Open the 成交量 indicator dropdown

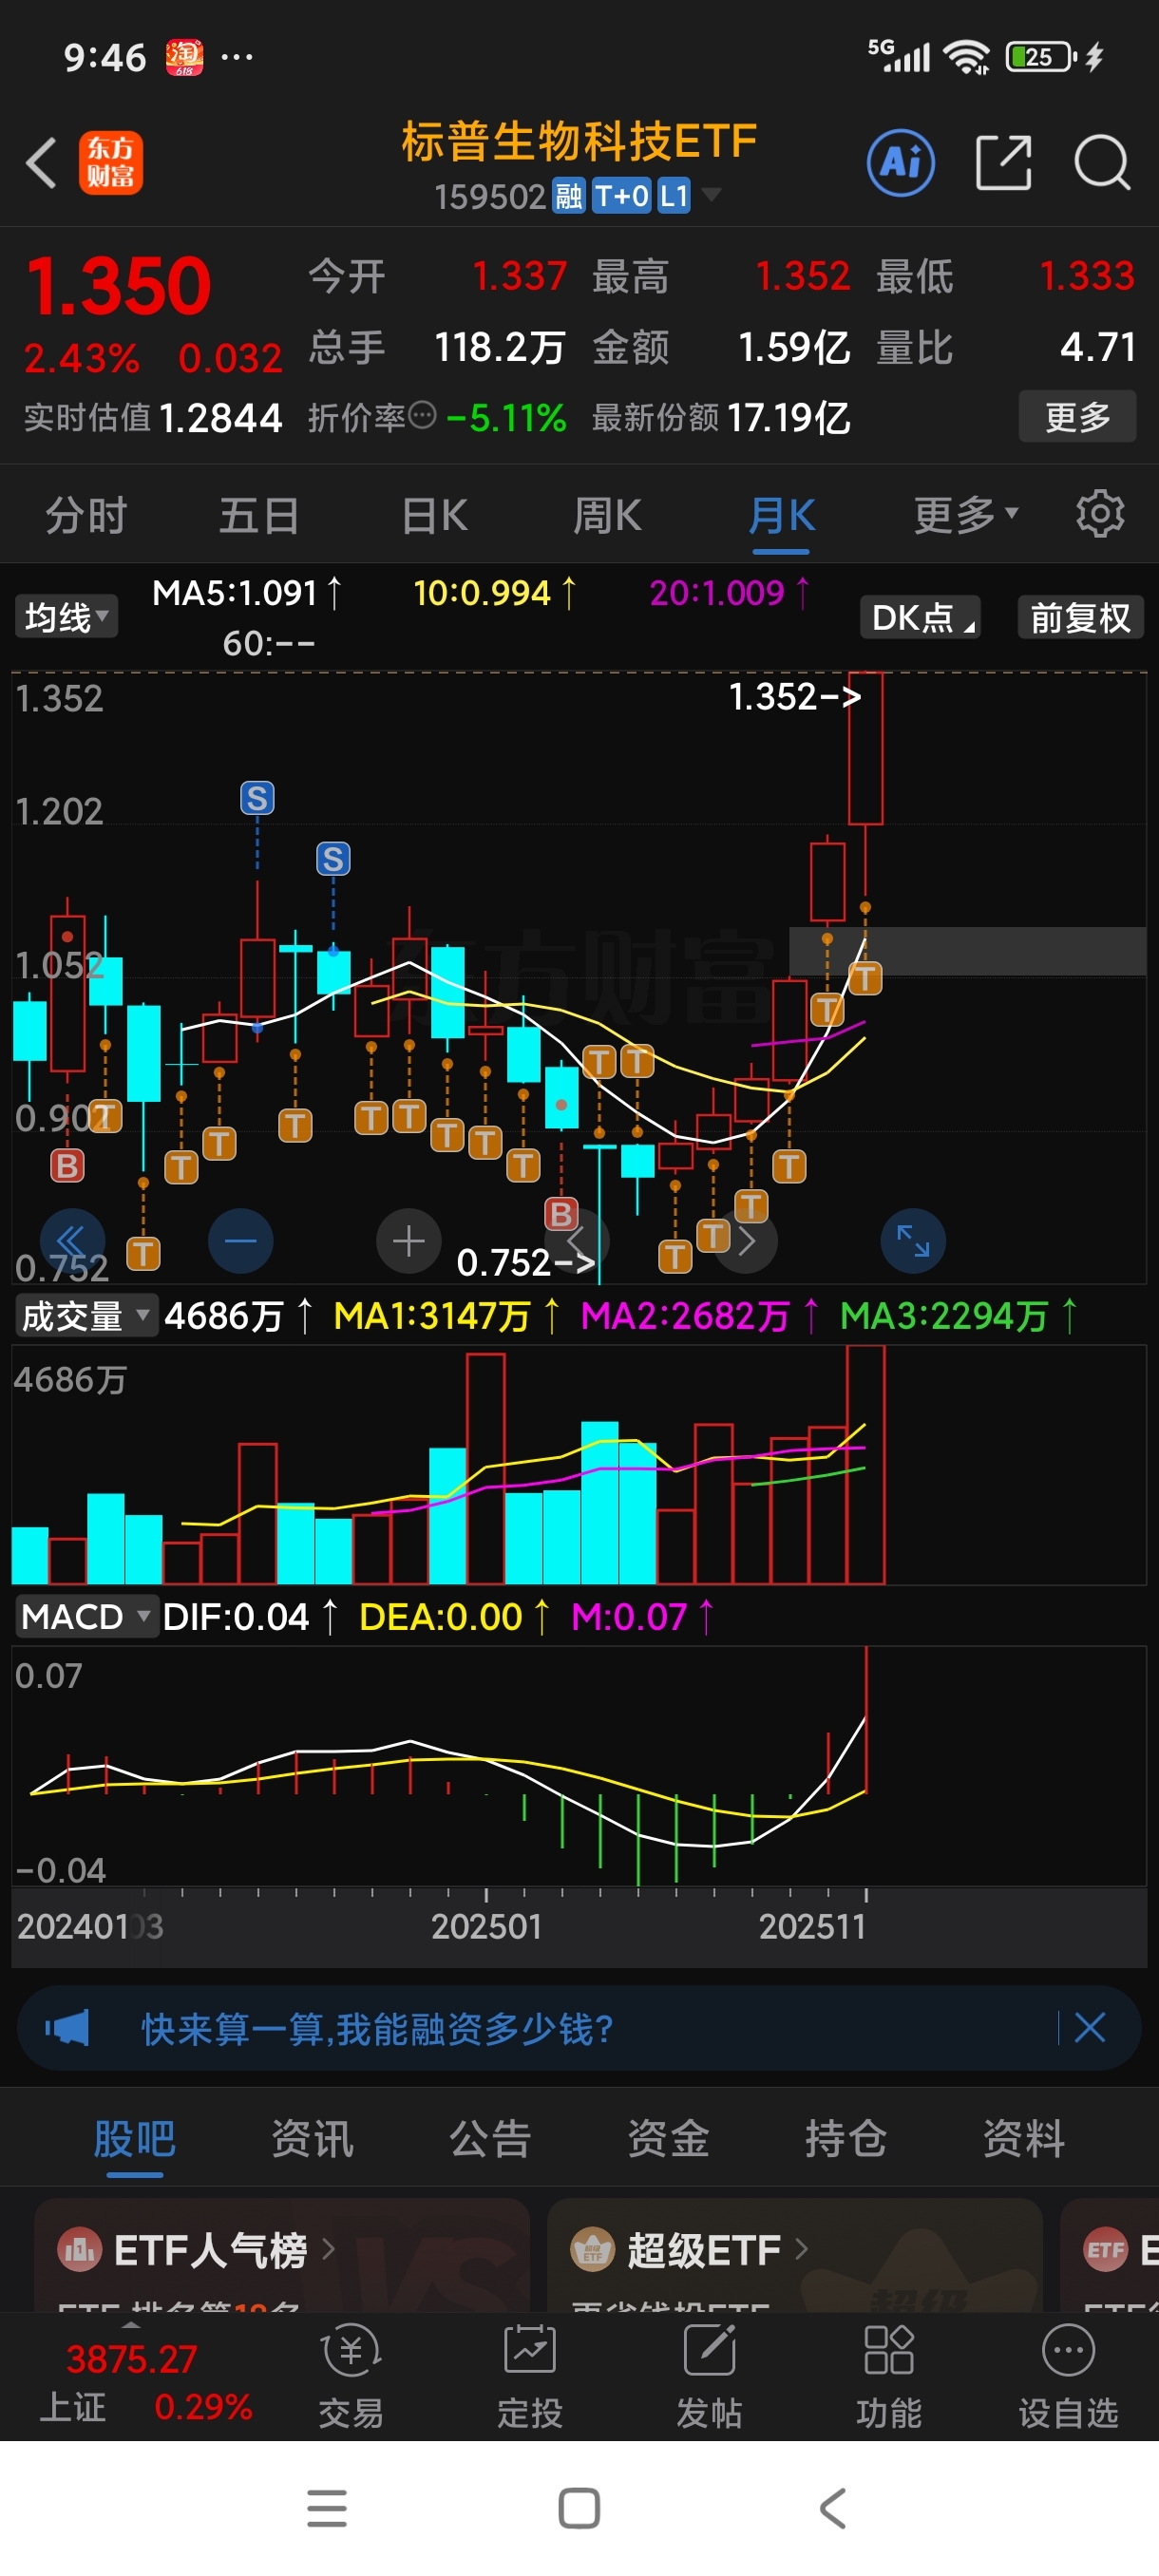86,1315
